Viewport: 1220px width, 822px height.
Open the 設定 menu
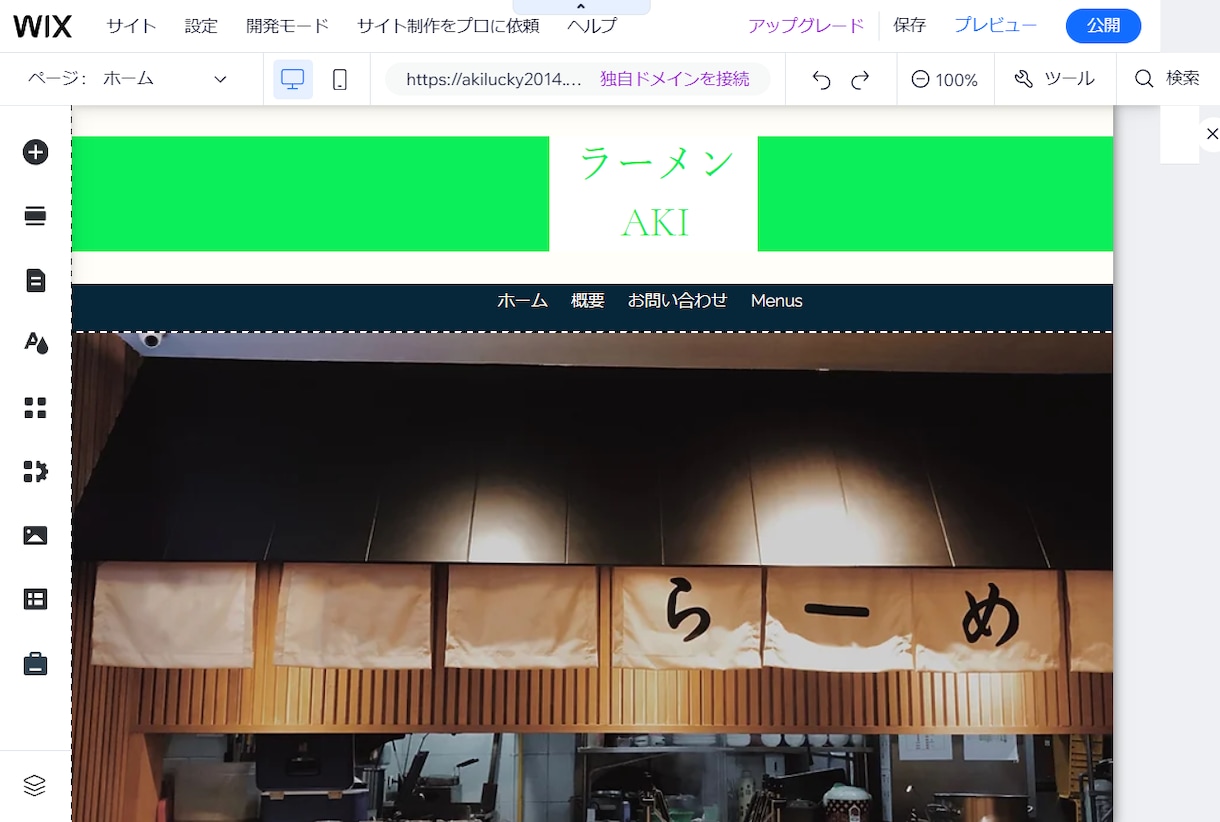coord(201,26)
